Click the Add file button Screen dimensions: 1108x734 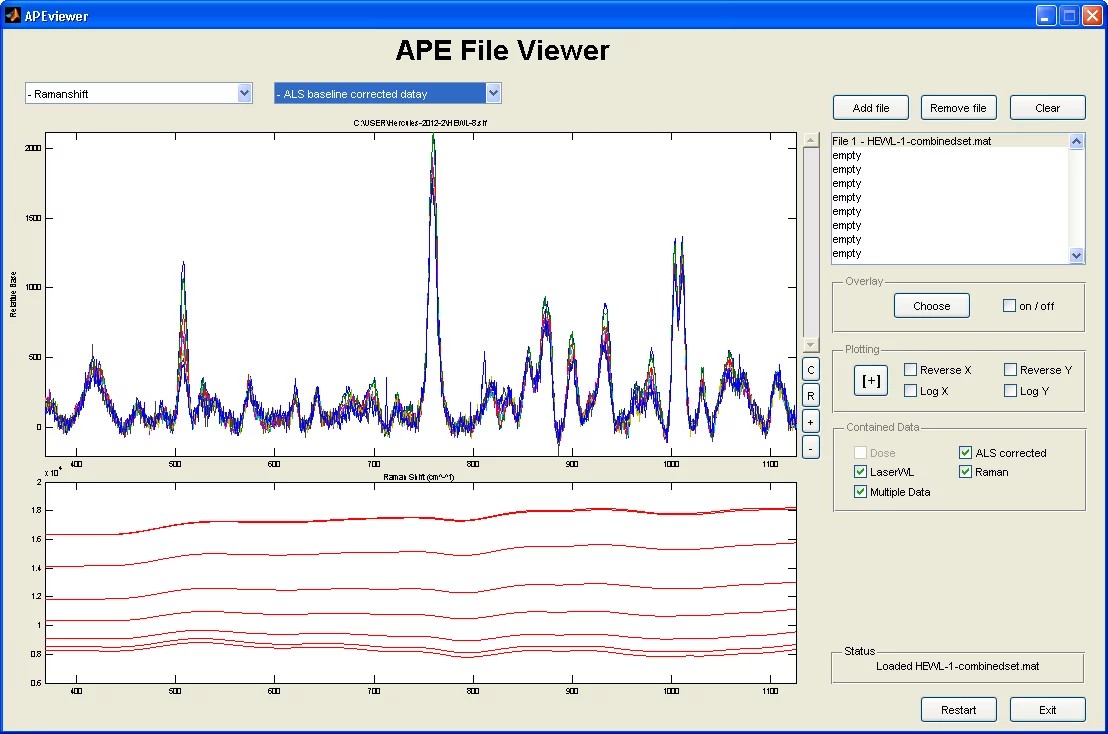point(871,108)
